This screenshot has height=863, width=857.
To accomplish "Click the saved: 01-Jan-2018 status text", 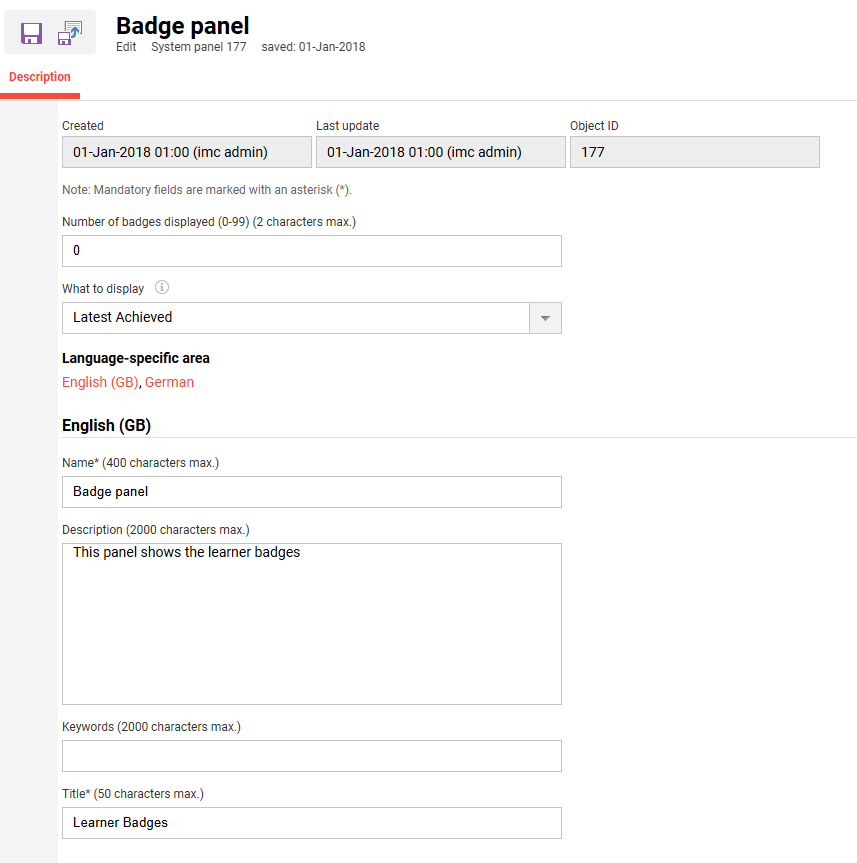I will (x=313, y=47).
